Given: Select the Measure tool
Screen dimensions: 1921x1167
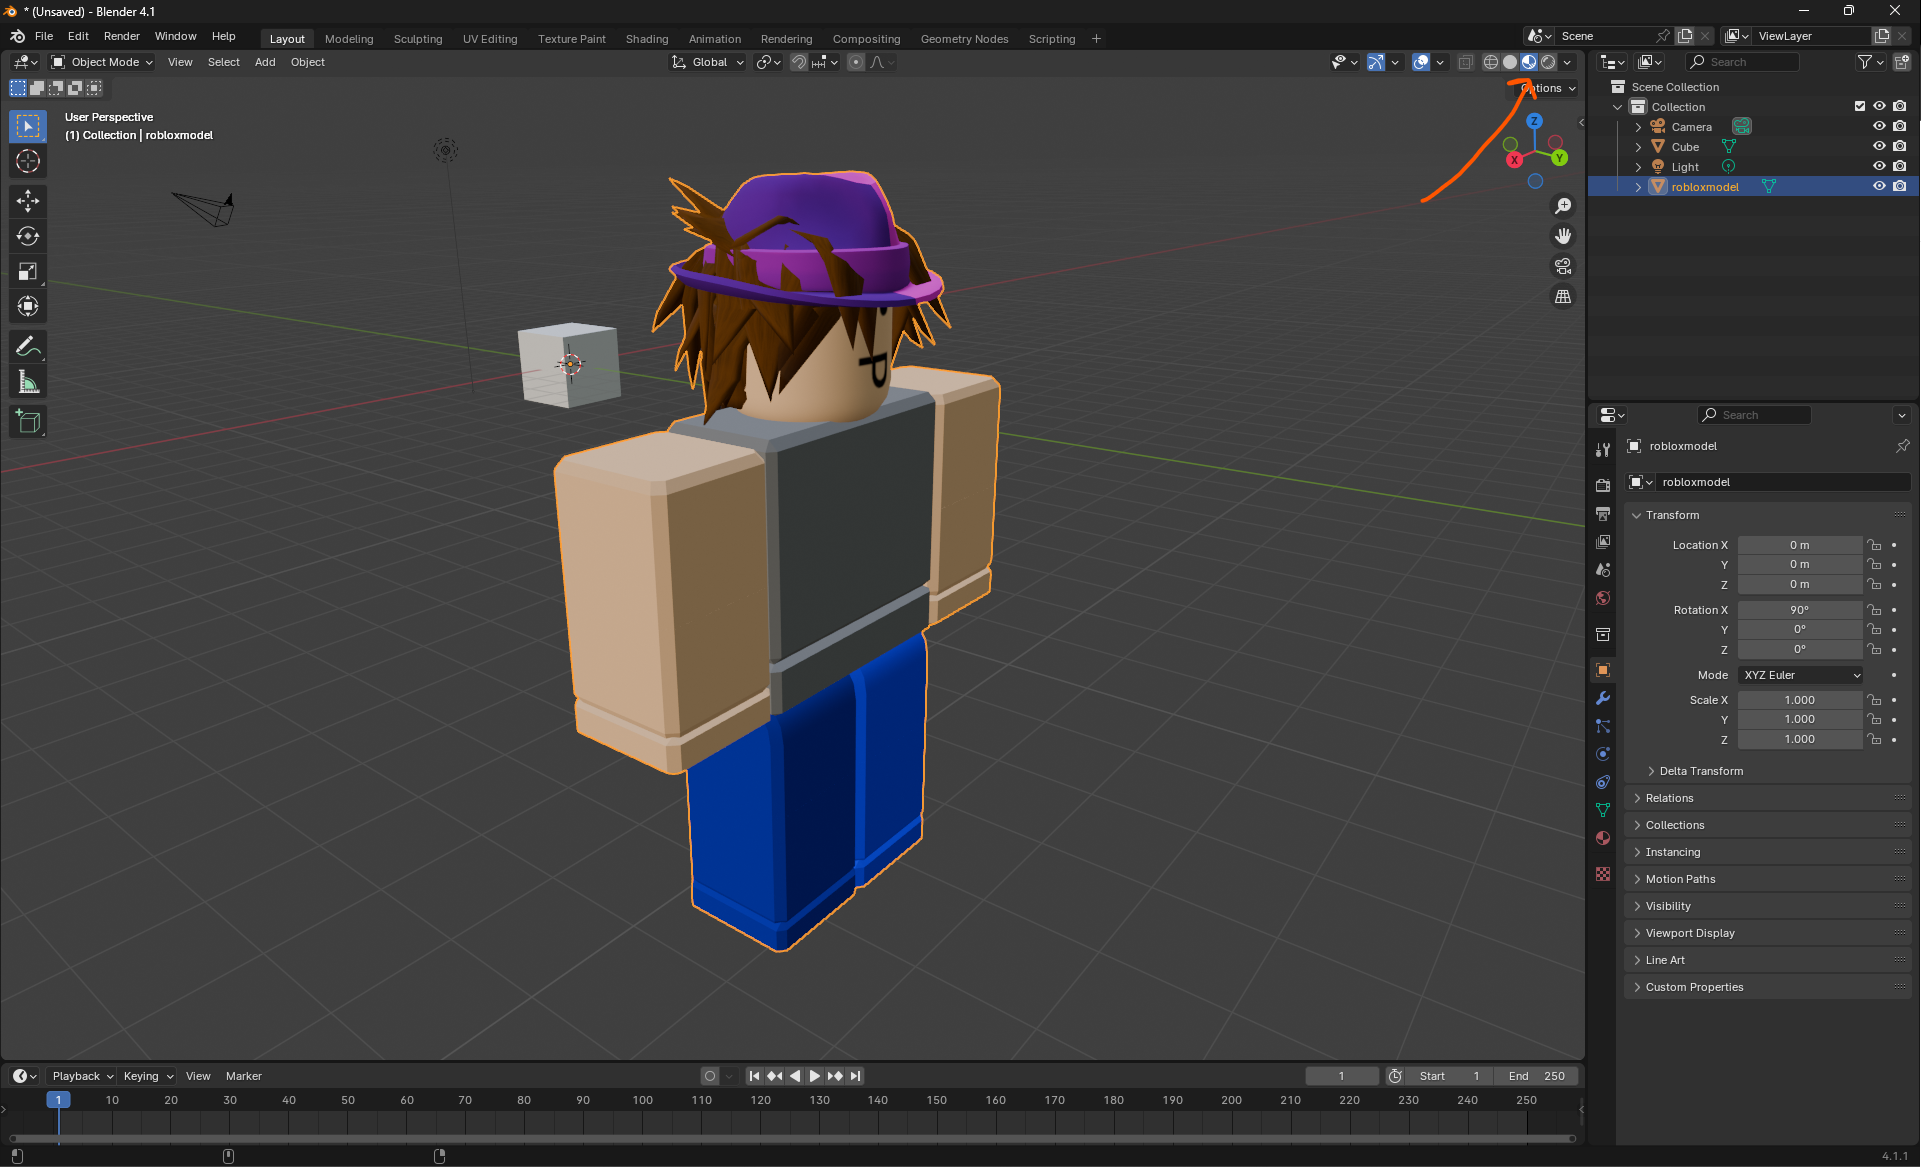Looking at the screenshot, I should click(28, 382).
